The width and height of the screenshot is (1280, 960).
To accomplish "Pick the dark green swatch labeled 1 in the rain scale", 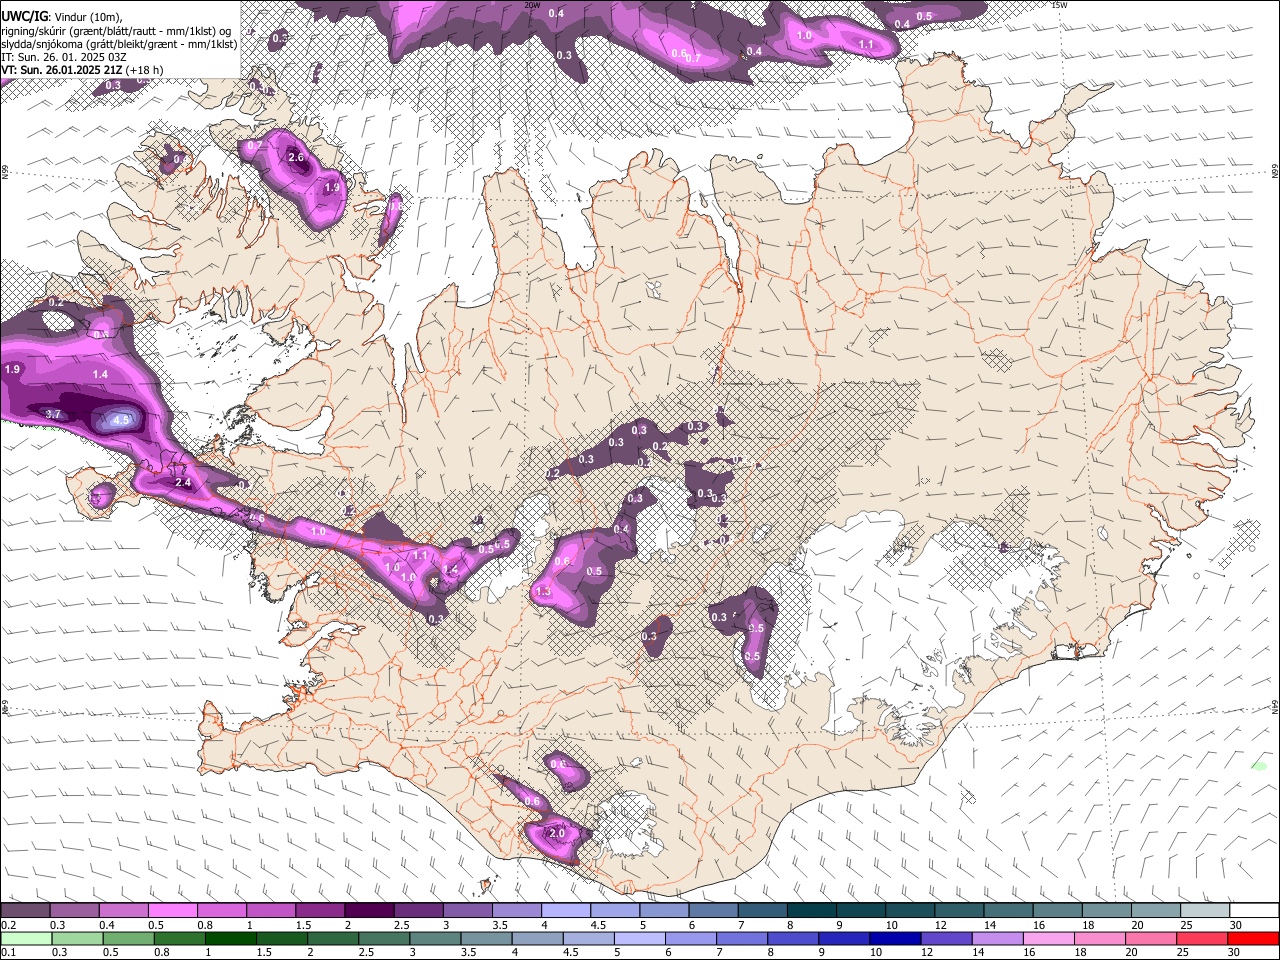I will click(230, 938).
